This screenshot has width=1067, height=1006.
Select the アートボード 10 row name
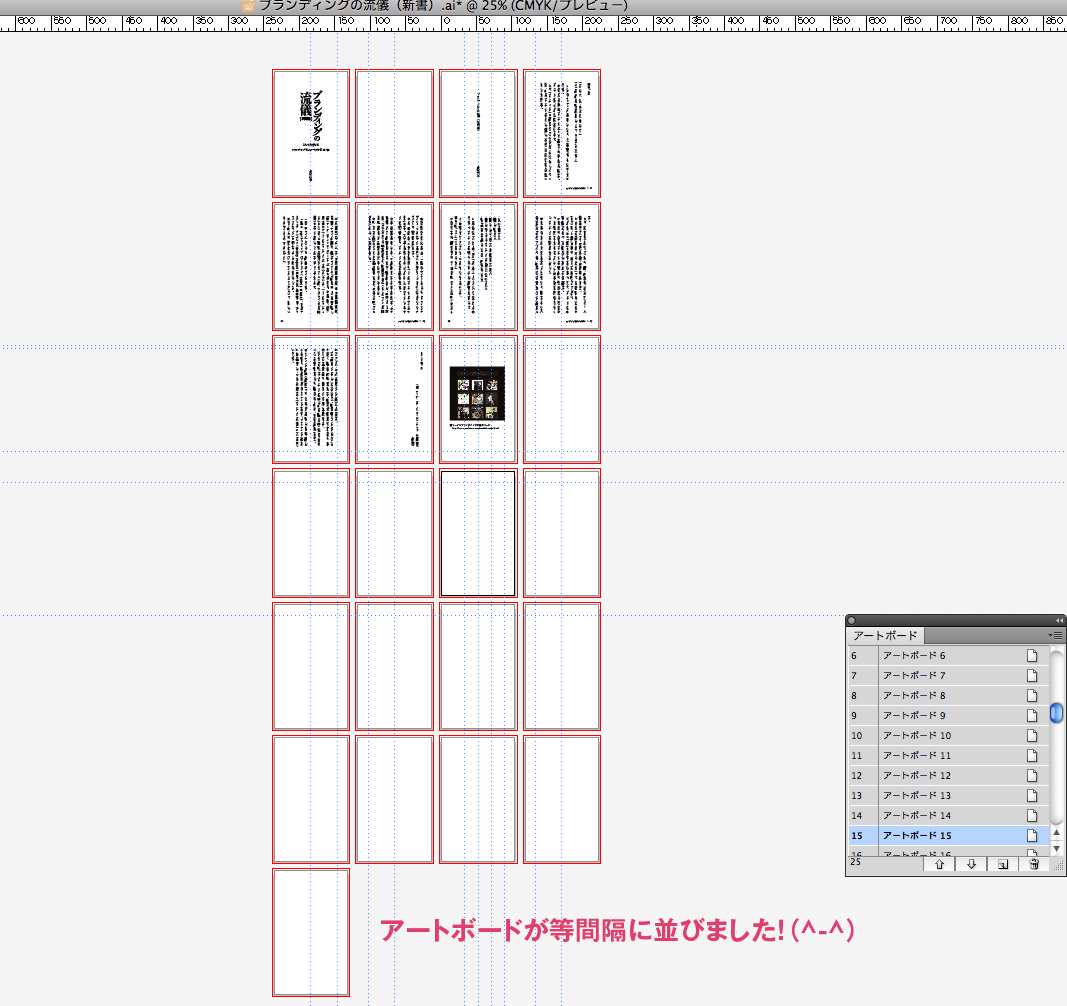[917, 735]
